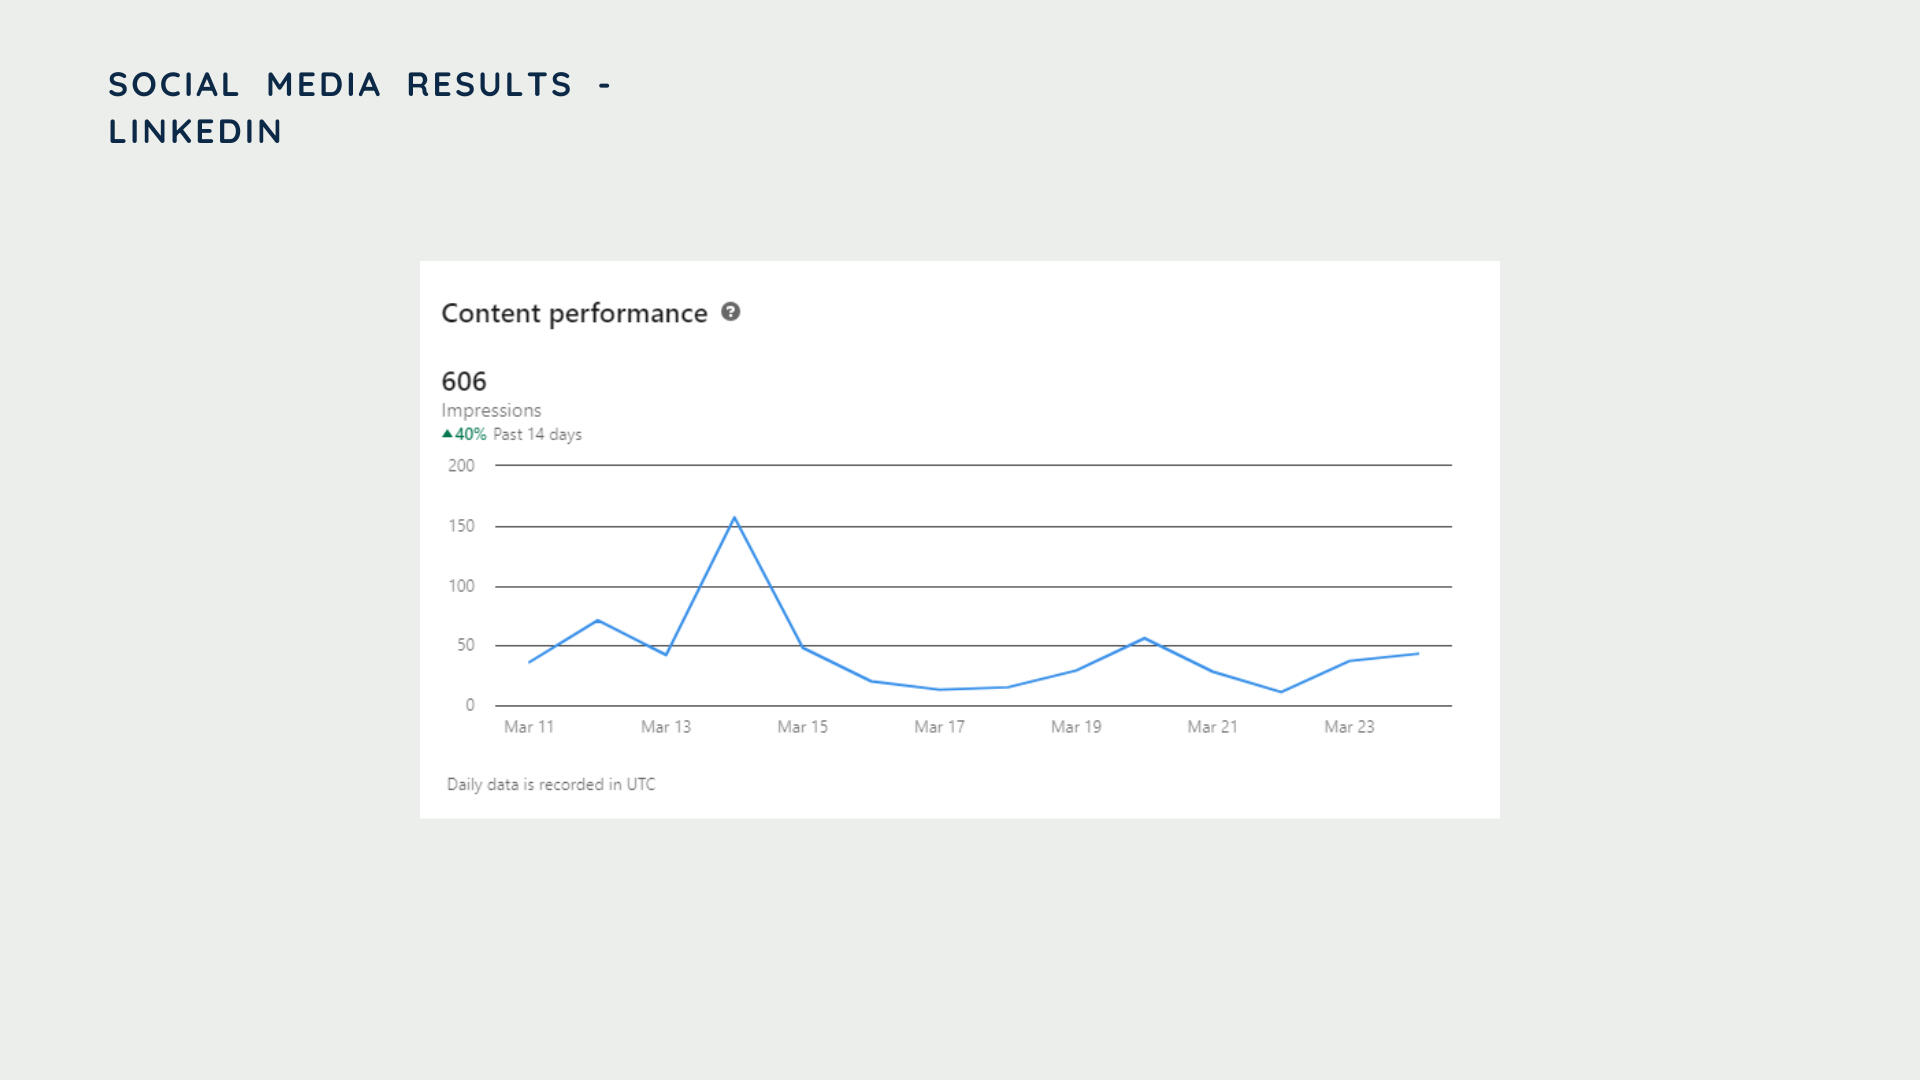The image size is (1920, 1080).
Task: Click the 100 y-axis value
Action: [x=461, y=586]
